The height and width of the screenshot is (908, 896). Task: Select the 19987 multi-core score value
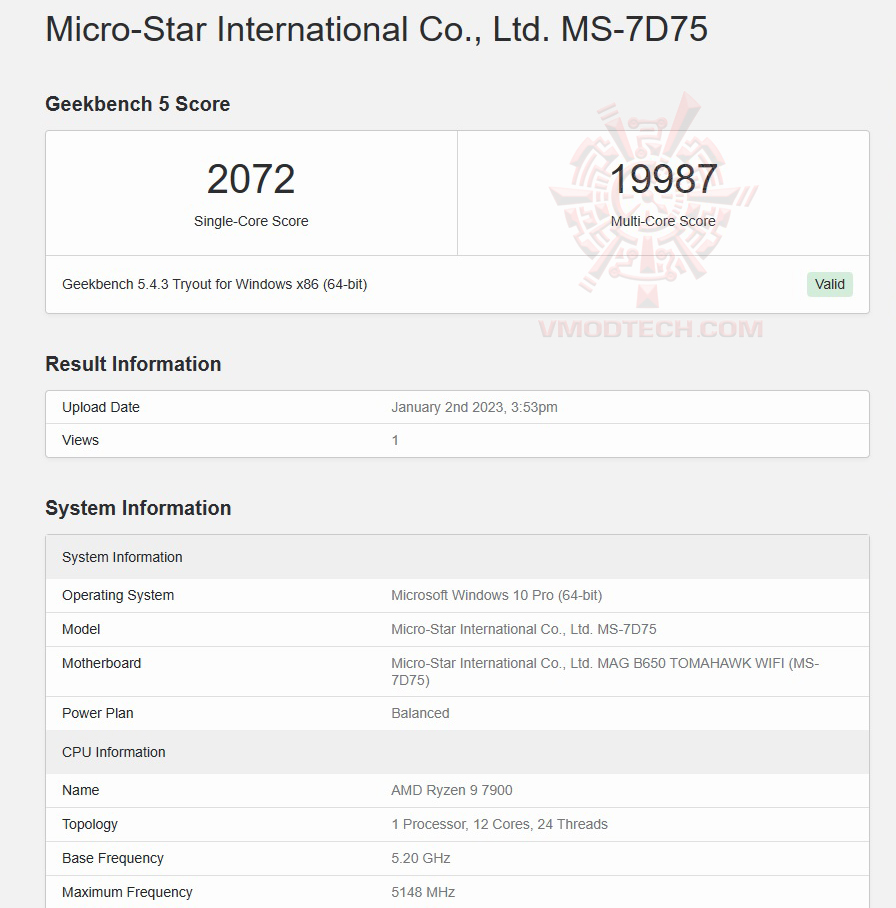[x=663, y=179]
